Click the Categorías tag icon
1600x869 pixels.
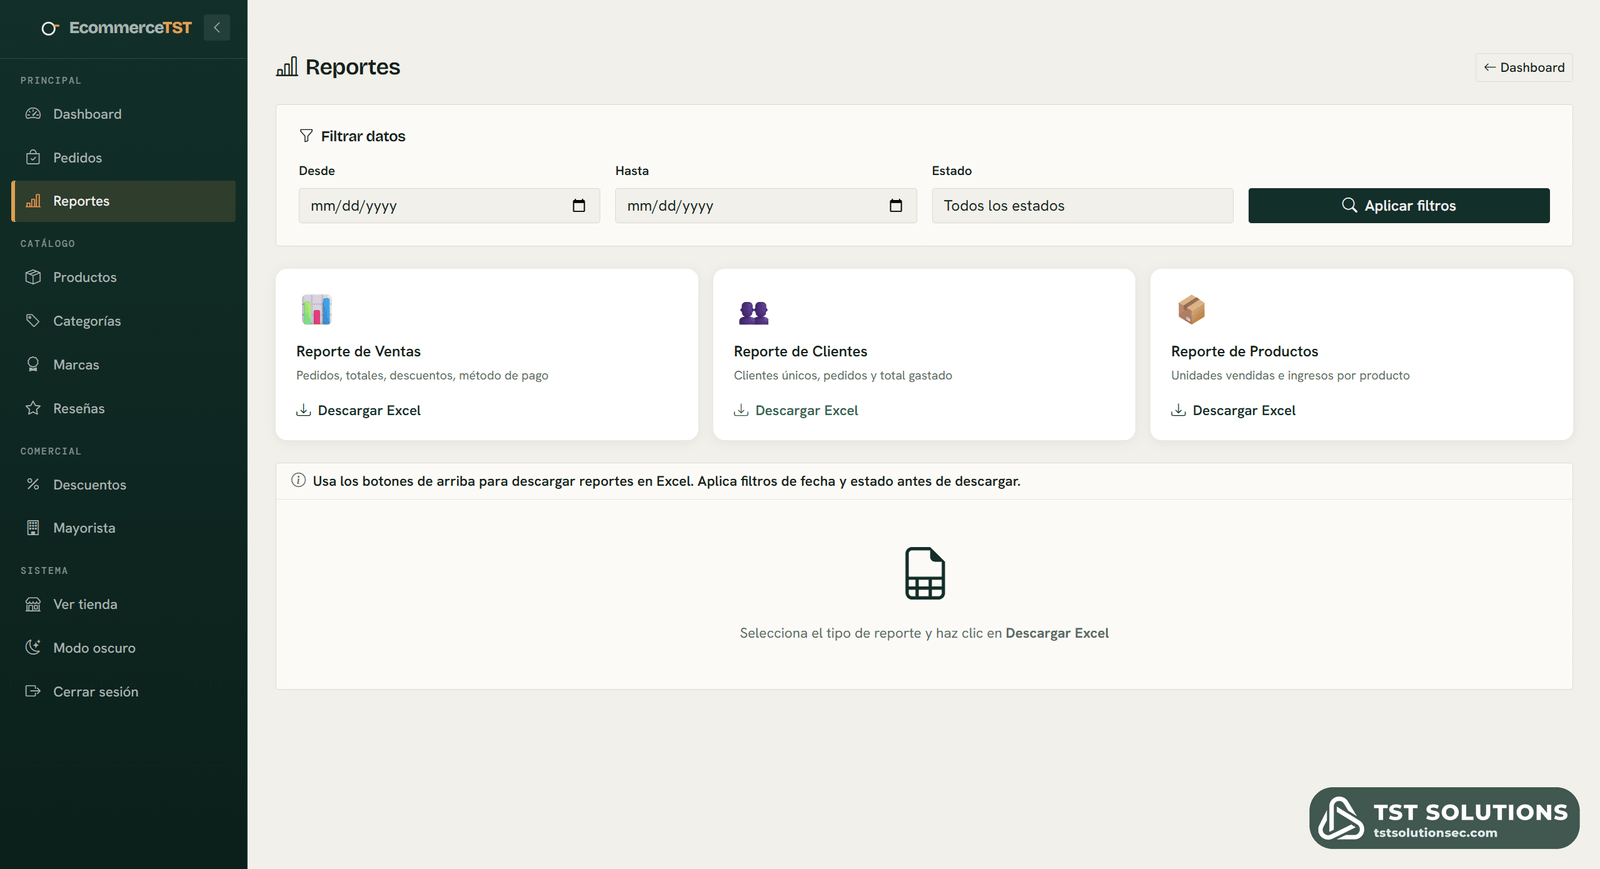tap(33, 321)
